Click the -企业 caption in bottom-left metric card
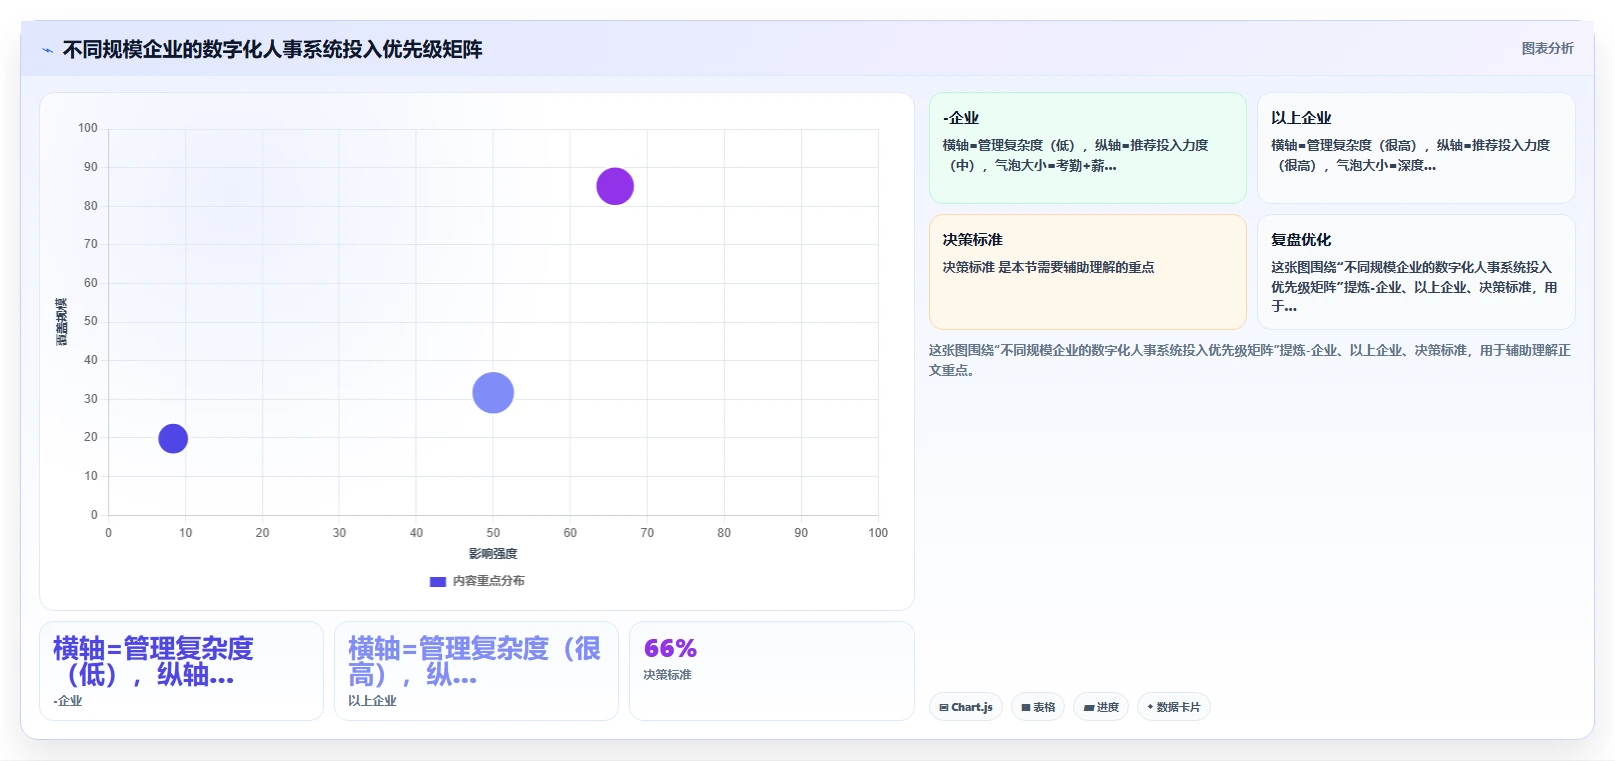1615x761 pixels. (68, 701)
